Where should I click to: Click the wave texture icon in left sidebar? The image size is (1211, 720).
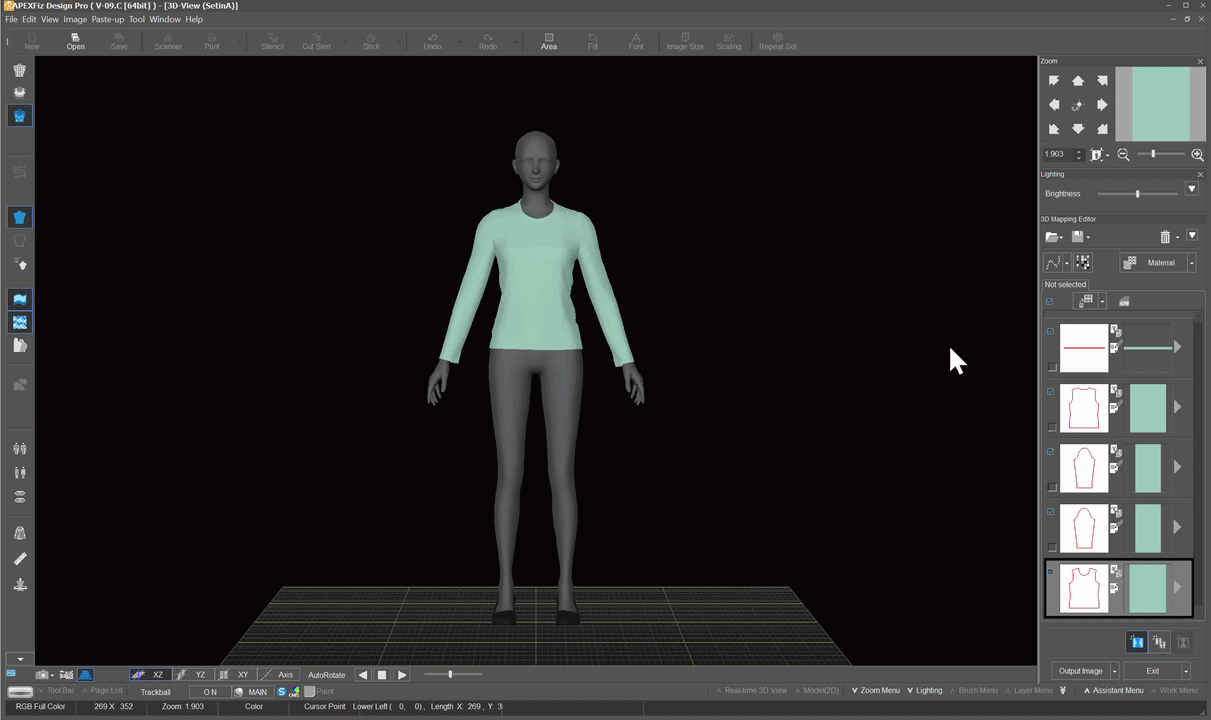click(x=19, y=299)
